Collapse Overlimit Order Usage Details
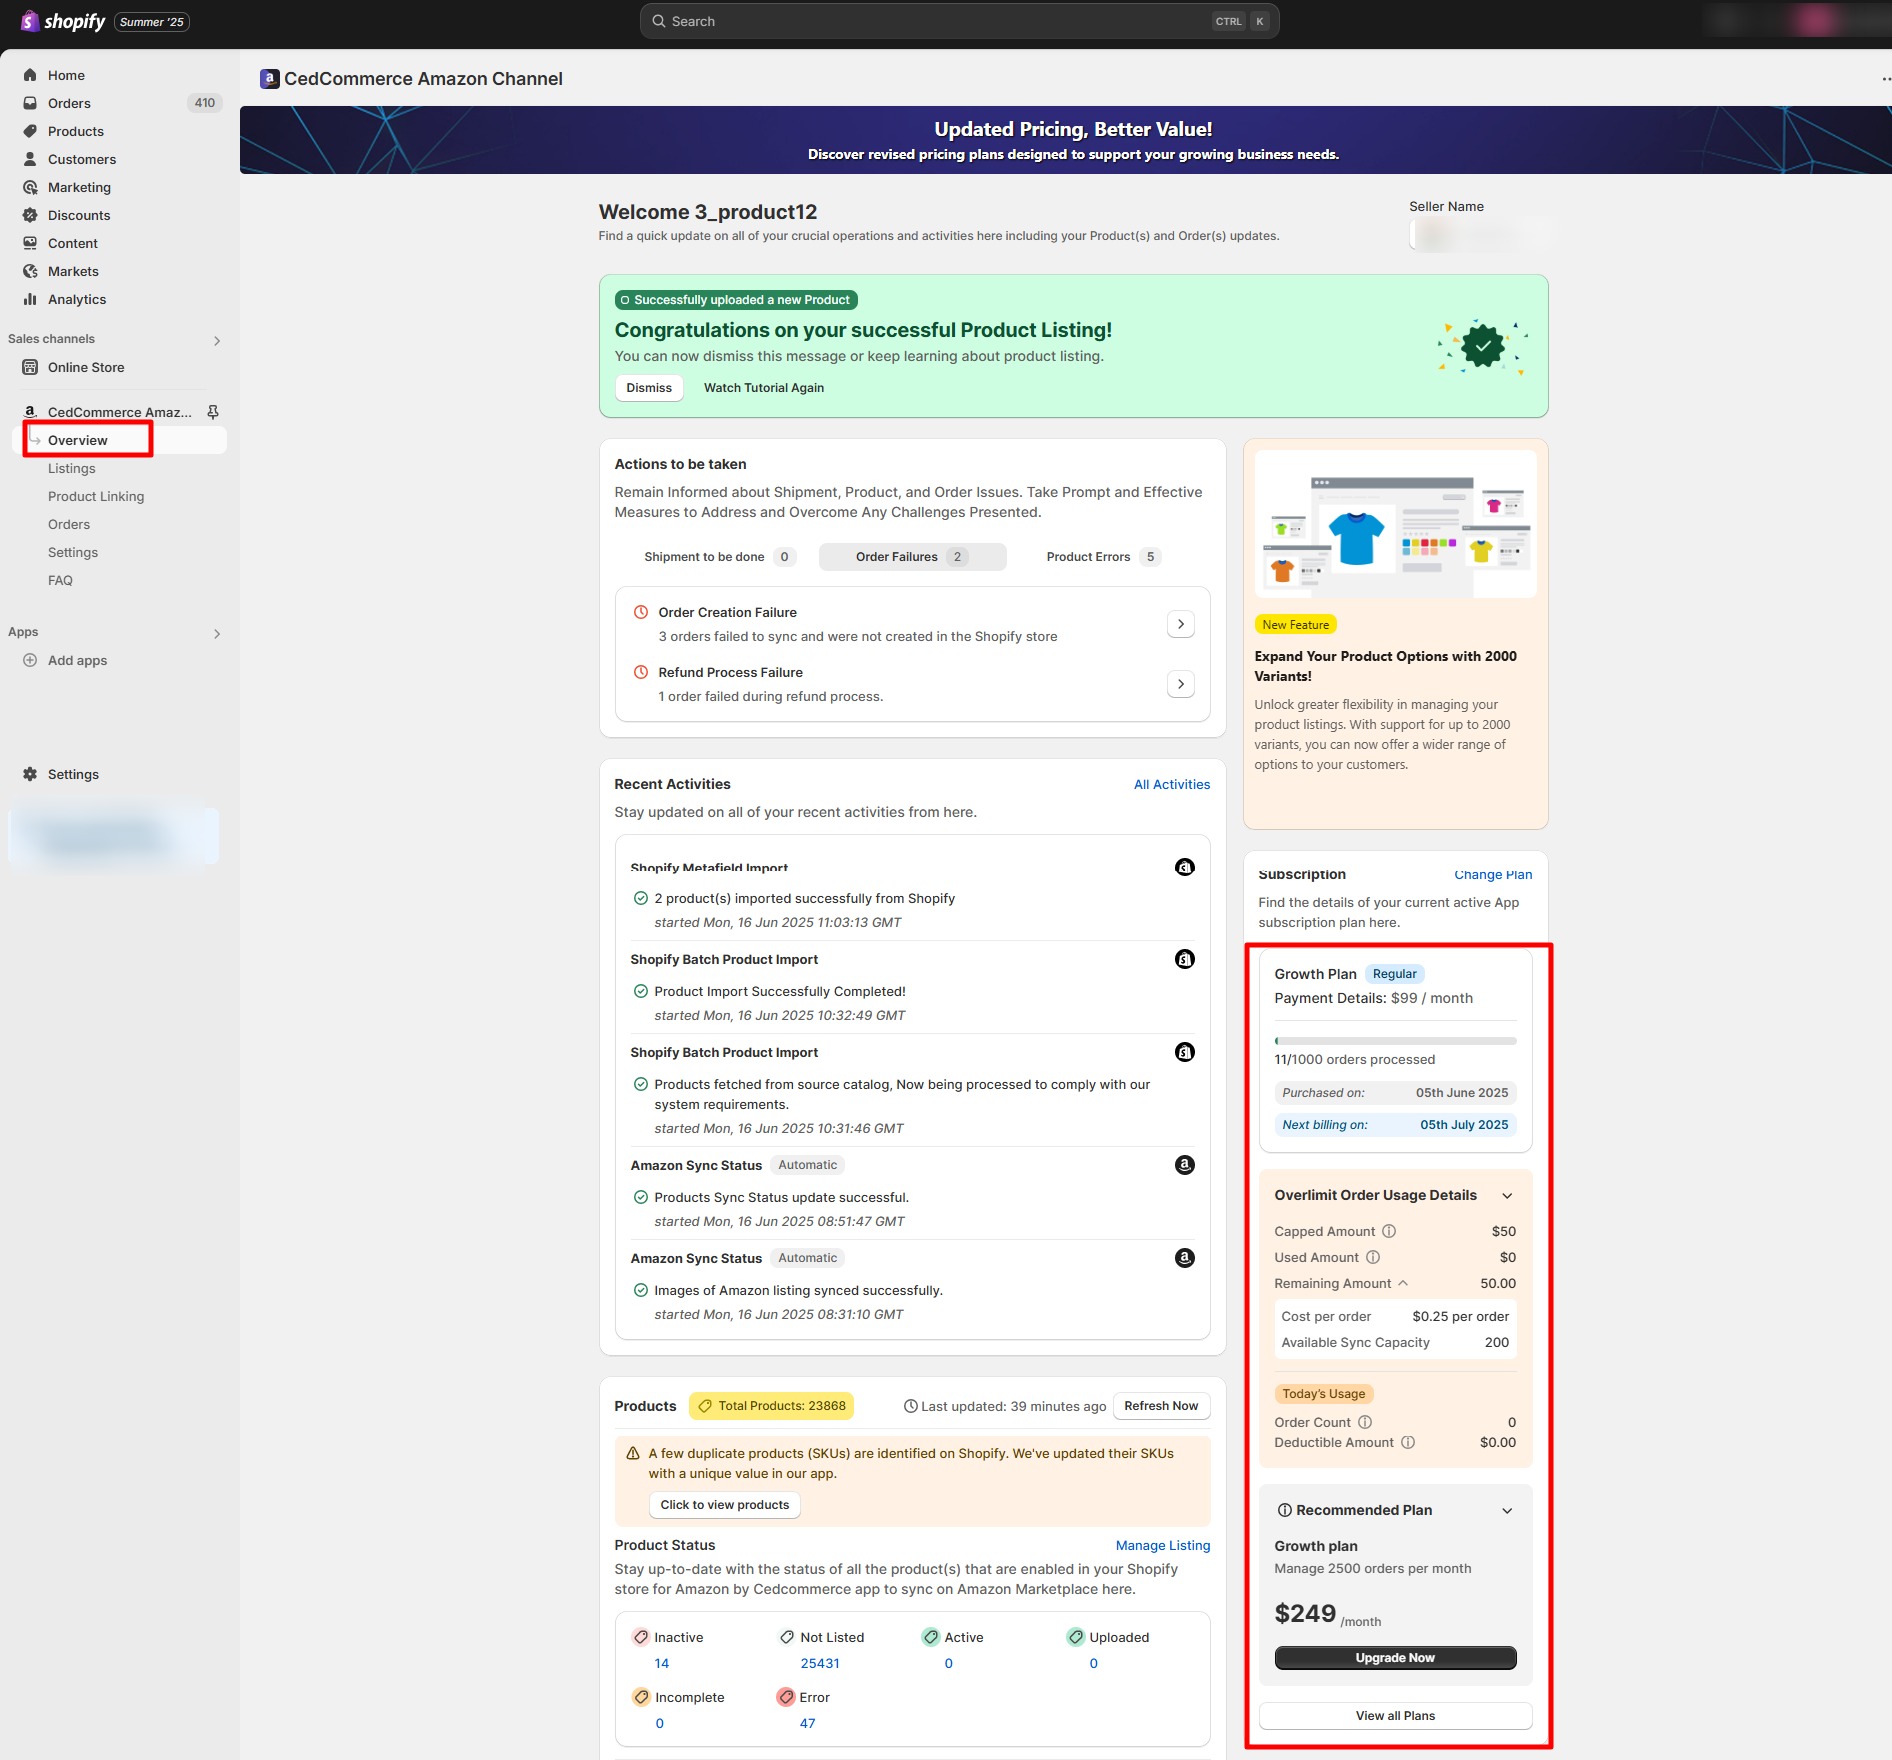 tap(1507, 1196)
